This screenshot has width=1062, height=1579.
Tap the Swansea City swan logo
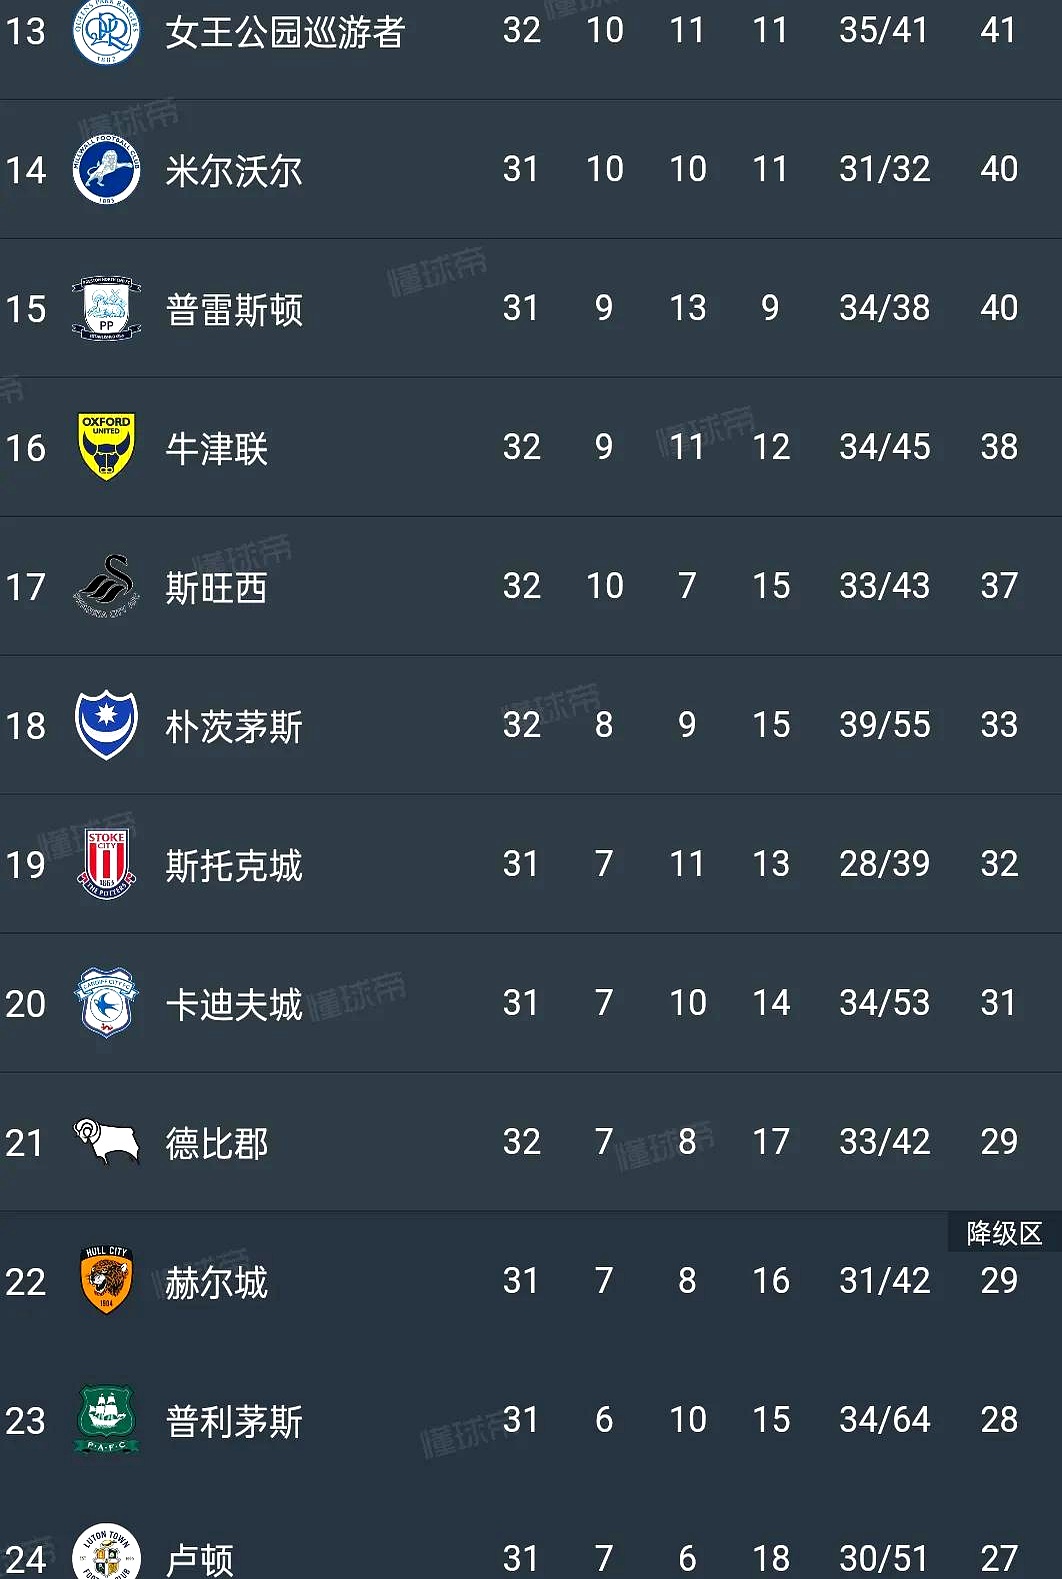tap(106, 586)
